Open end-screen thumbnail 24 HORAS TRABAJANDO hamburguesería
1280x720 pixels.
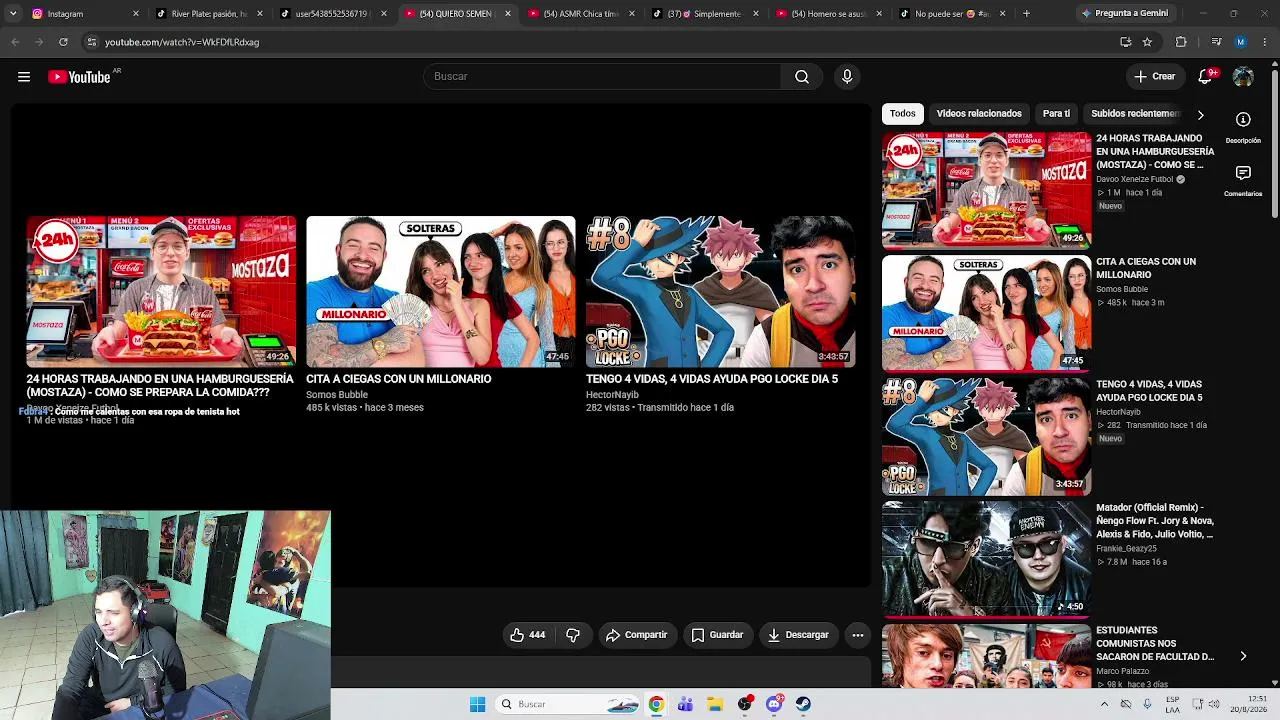point(161,292)
